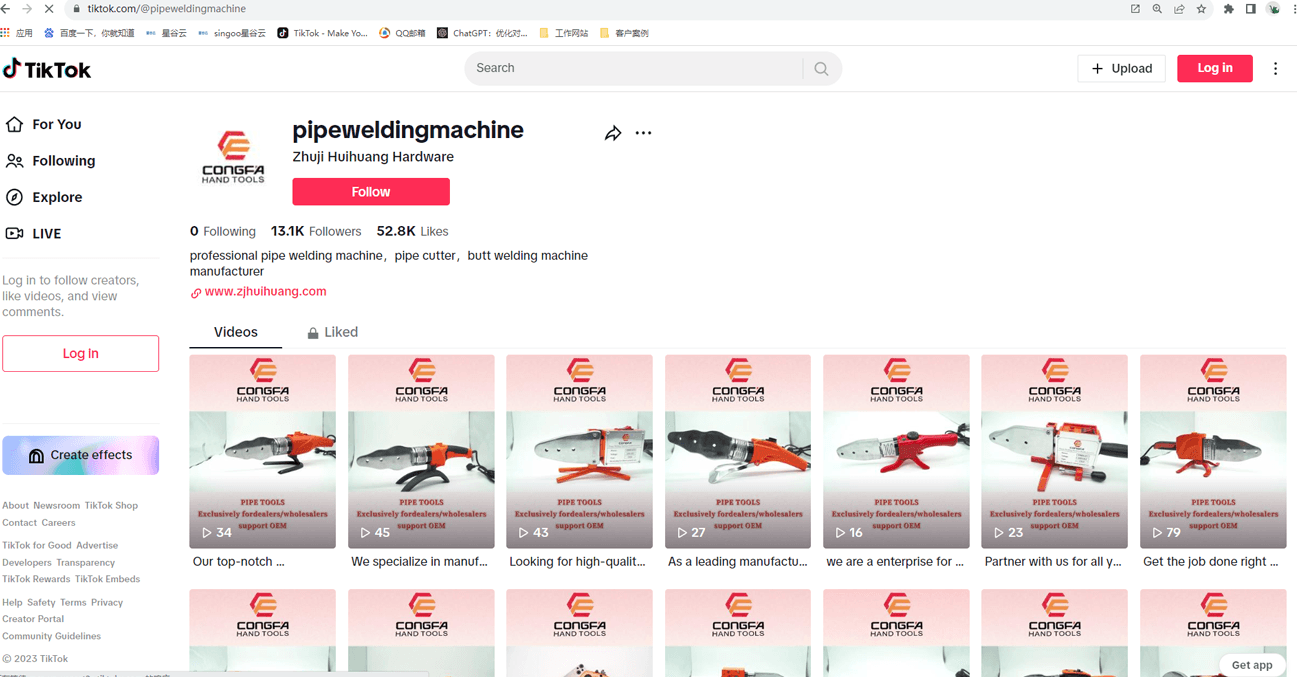Click the Get app button
This screenshot has width=1297, height=677.
tap(1252, 665)
